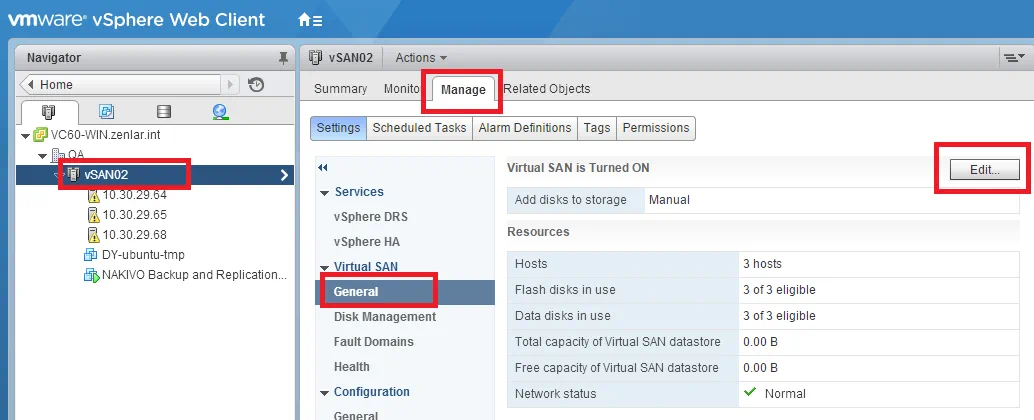Open the navigation history icon

256,85
